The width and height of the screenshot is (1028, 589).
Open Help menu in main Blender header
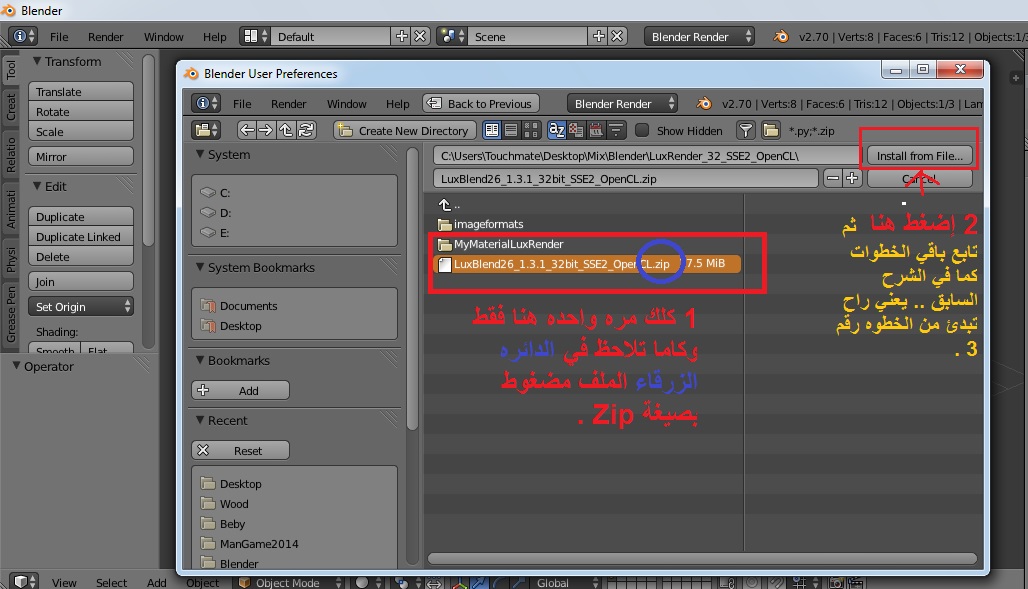(214, 37)
